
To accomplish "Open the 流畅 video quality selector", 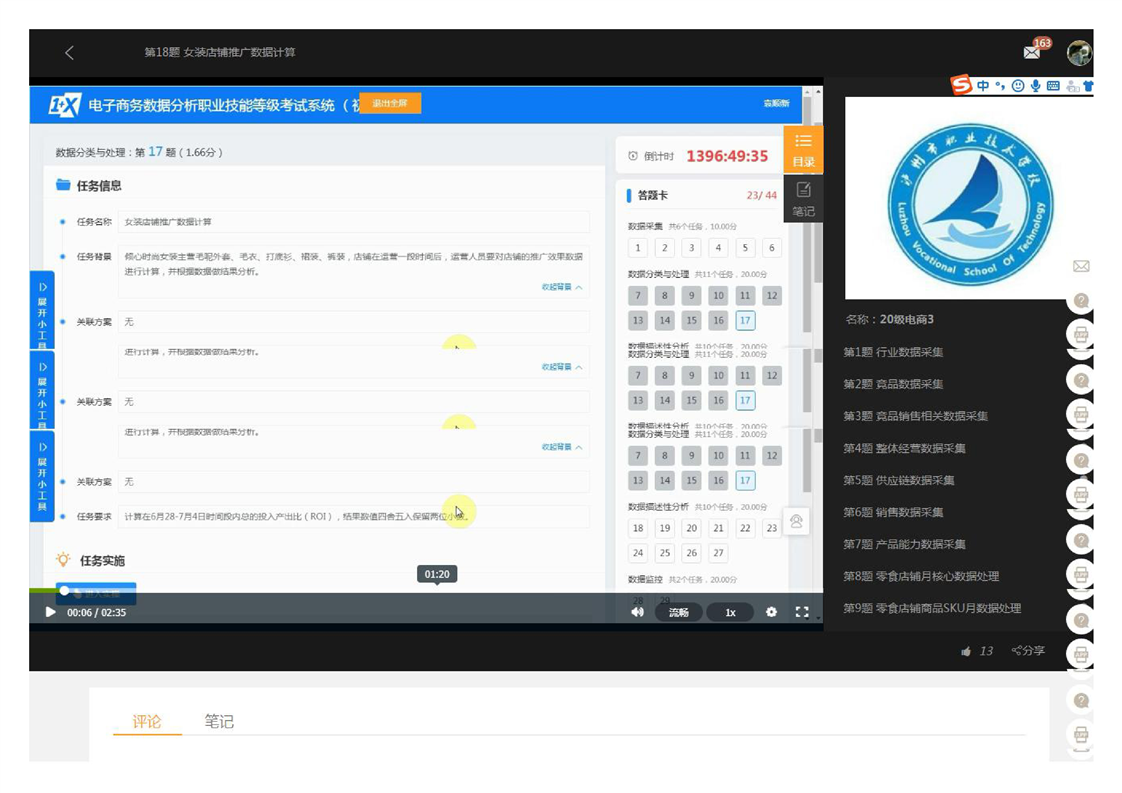I will (678, 612).
